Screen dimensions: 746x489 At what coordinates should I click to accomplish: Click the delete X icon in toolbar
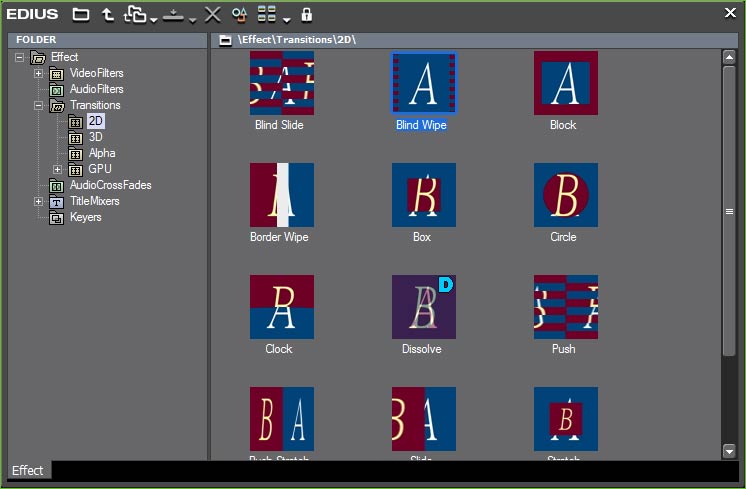point(212,15)
